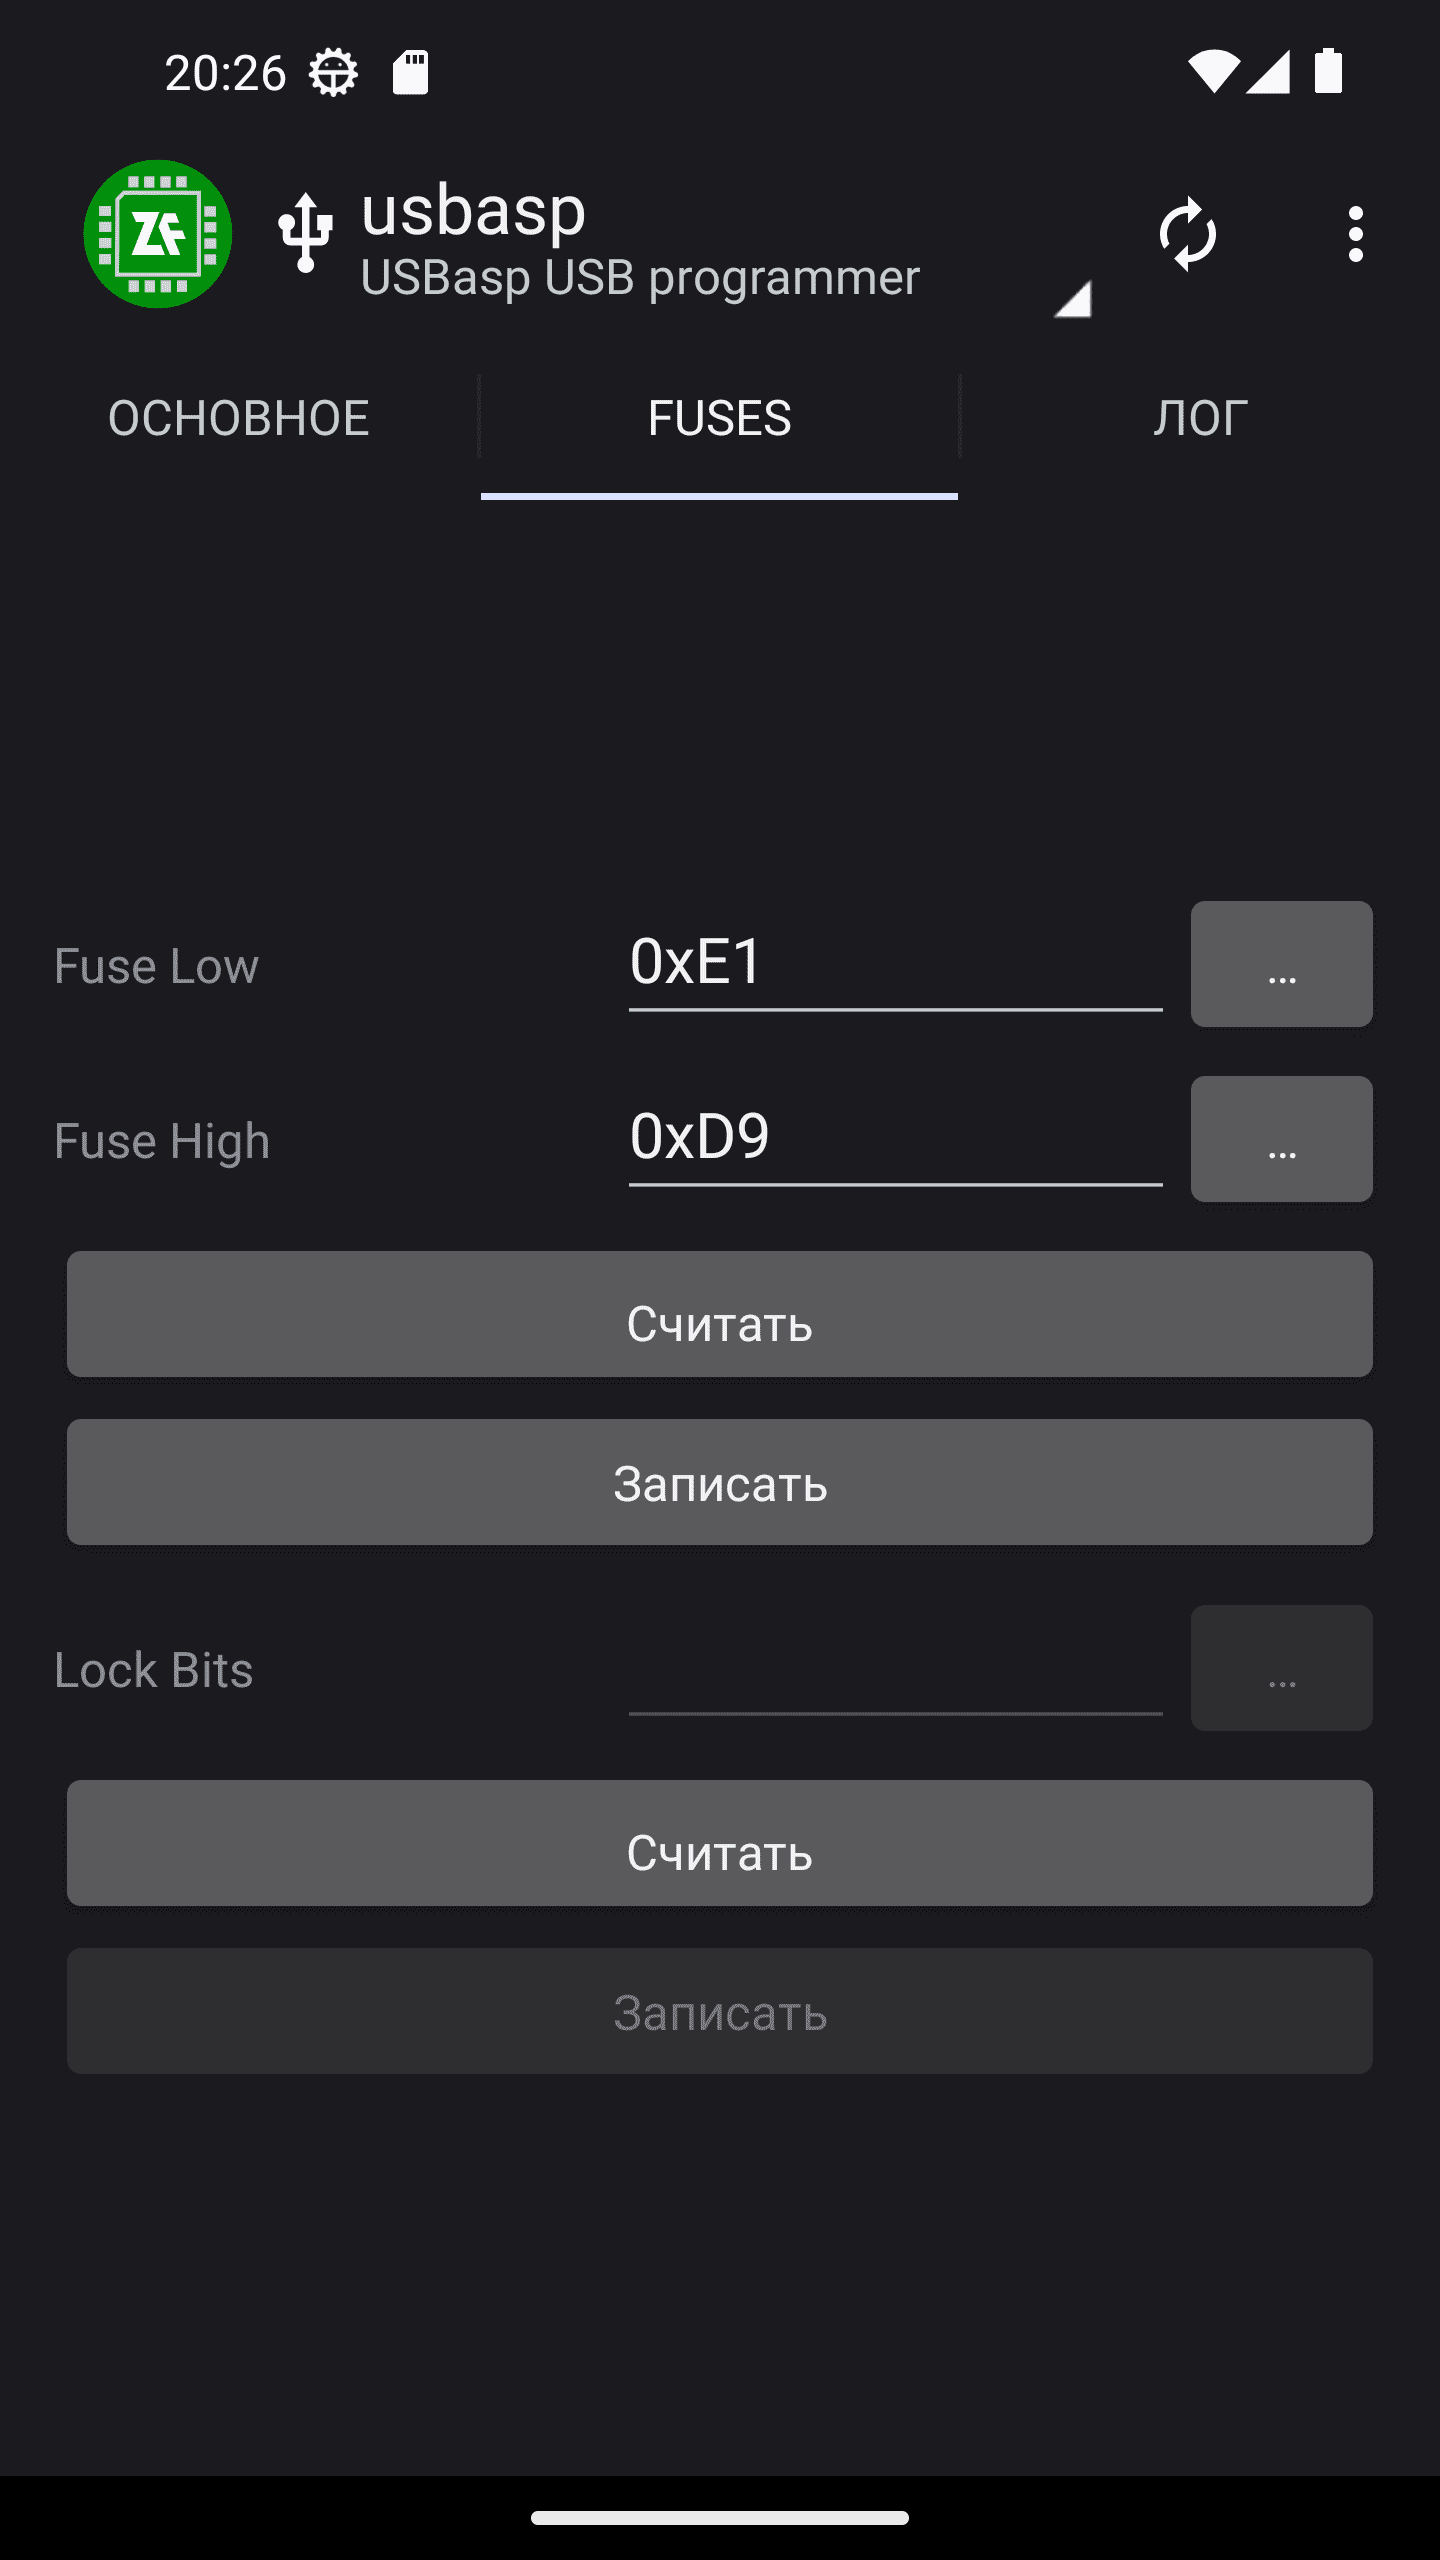Tap the battery indicator icon
Viewport: 1440px width, 2560px height.
click(1328, 72)
